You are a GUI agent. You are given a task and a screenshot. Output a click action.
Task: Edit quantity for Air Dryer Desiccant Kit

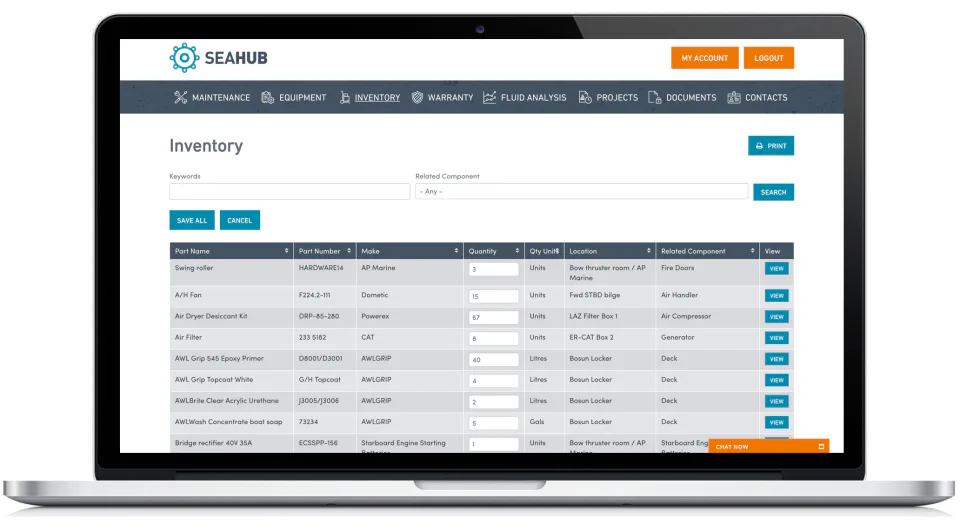tap(493, 317)
